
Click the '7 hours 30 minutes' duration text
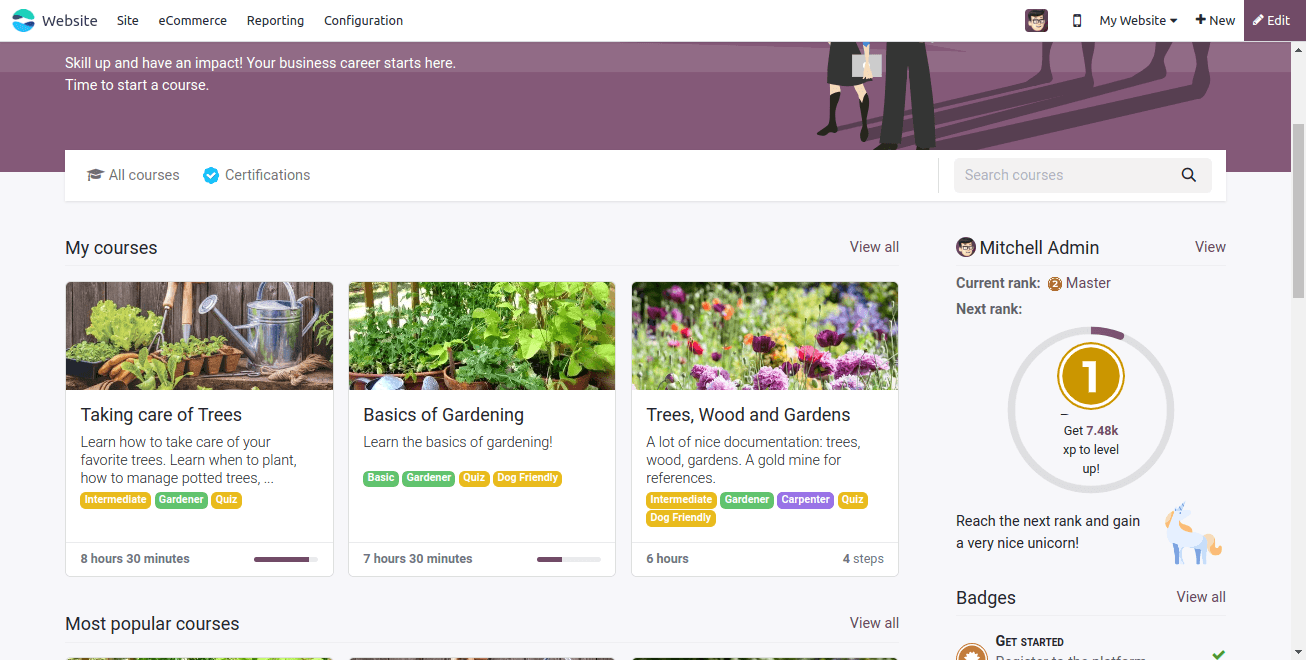[x=418, y=559]
